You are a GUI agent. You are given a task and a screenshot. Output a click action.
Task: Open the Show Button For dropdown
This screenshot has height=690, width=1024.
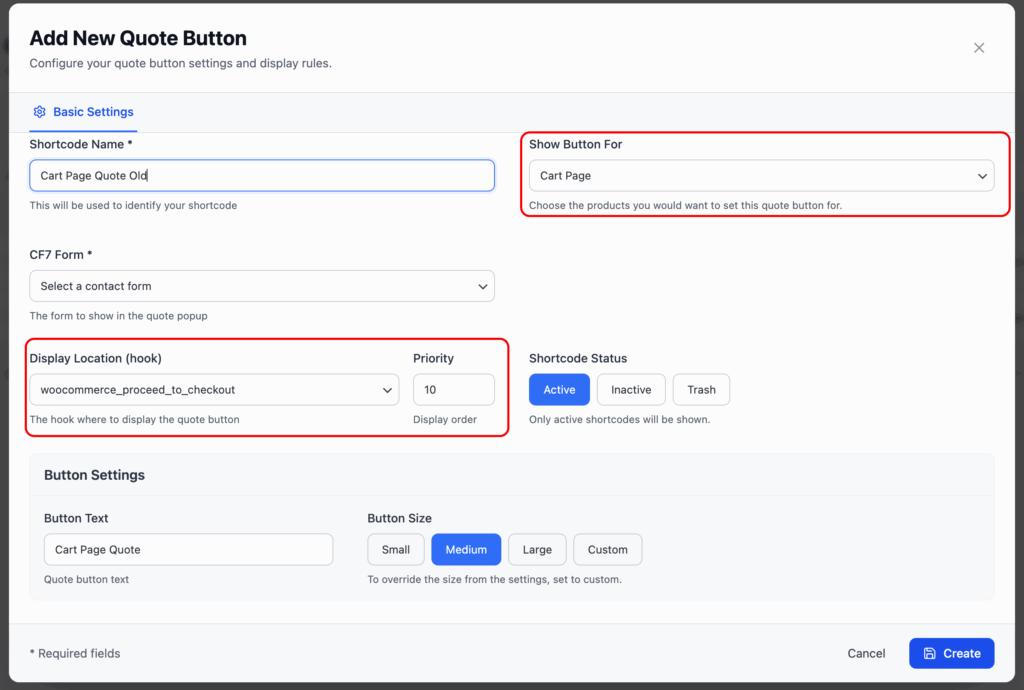(761, 176)
